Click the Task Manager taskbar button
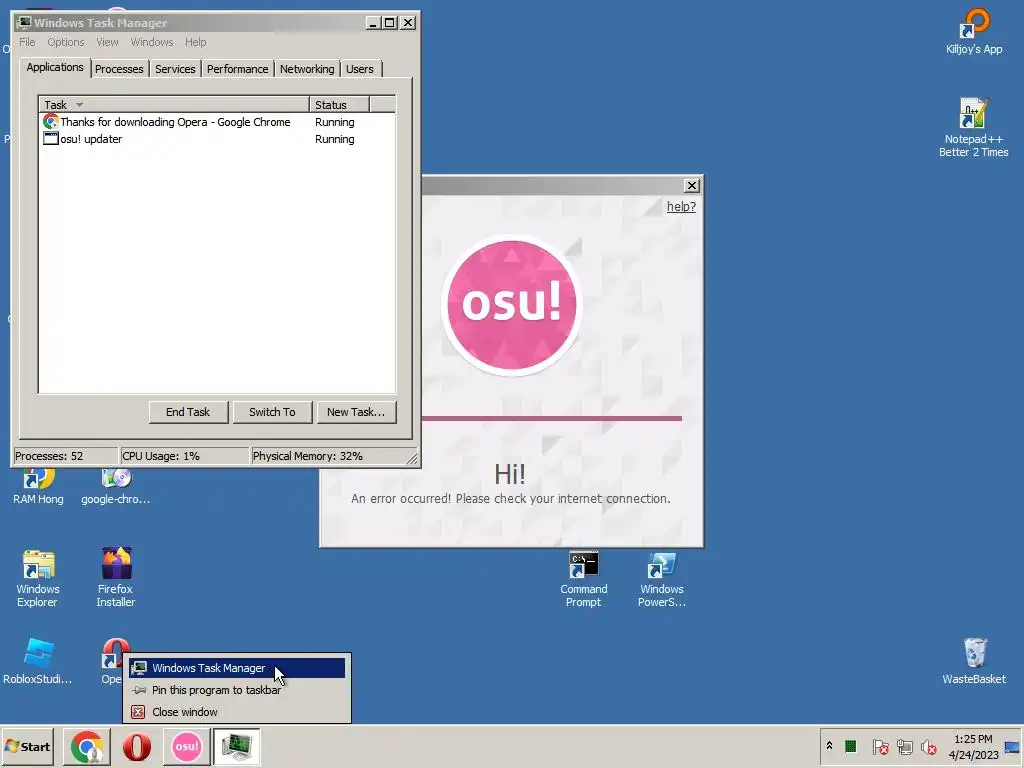Screen dimensions: 1024x768 point(236,746)
